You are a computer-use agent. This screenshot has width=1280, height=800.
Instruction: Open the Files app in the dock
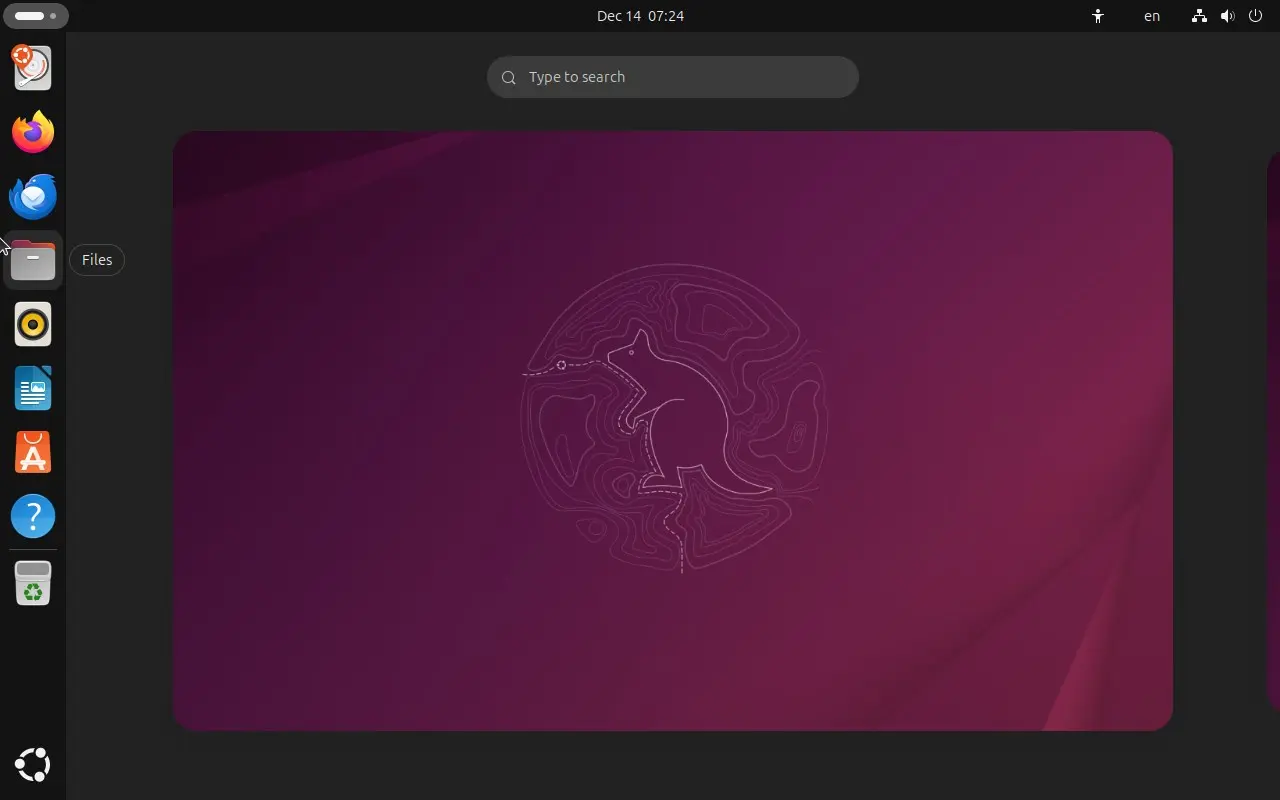tap(33, 260)
